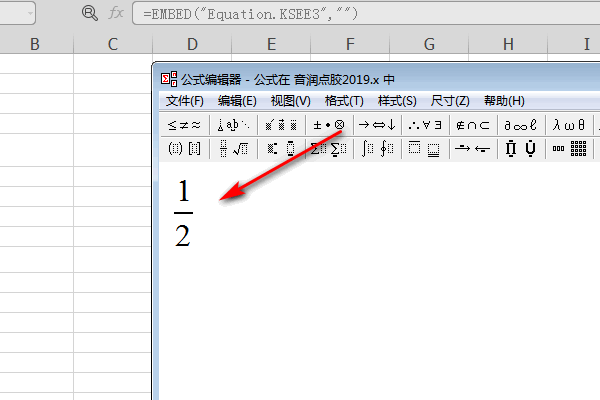The height and width of the screenshot is (400, 600).
Task: Open the subscript and superscript templates palette
Action: click(x=281, y=149)
